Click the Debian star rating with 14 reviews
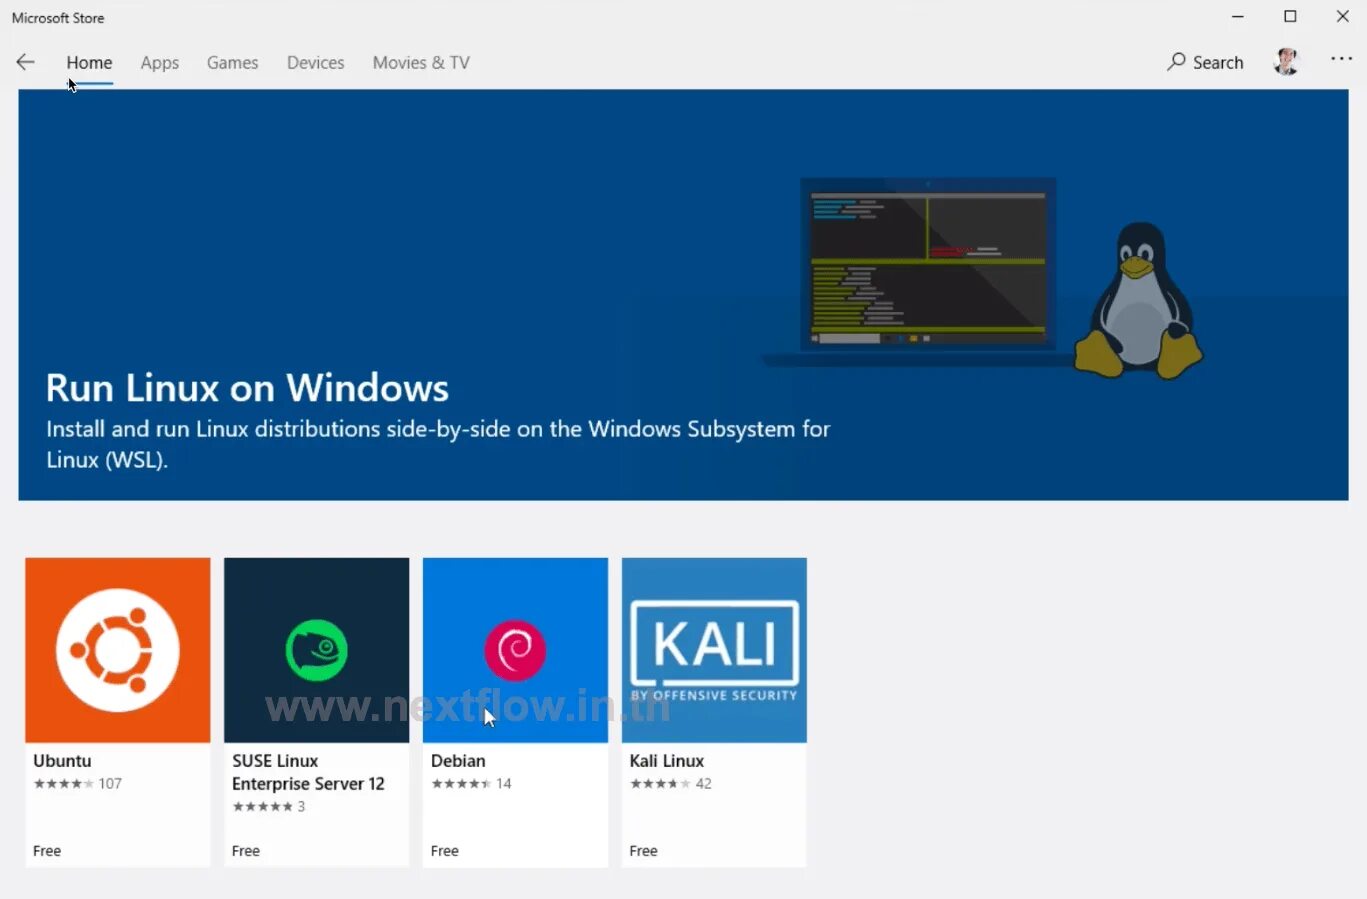The image size is (1367, 899). tap(471, 784)
